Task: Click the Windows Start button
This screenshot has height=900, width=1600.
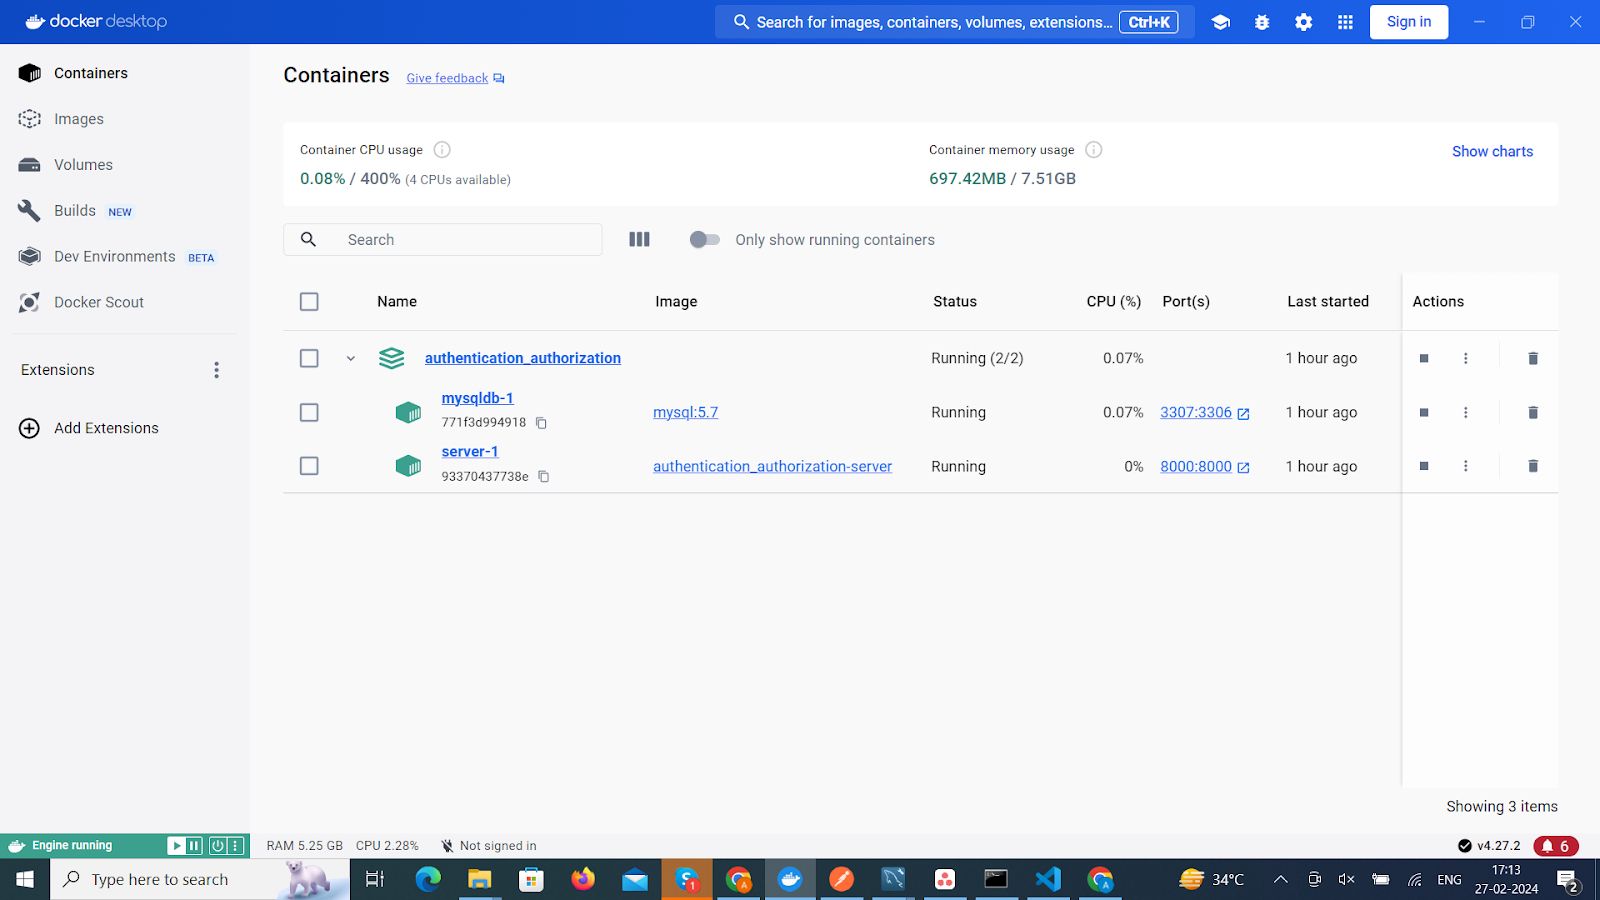Action: pyautogui.click(x=25, y=879)
